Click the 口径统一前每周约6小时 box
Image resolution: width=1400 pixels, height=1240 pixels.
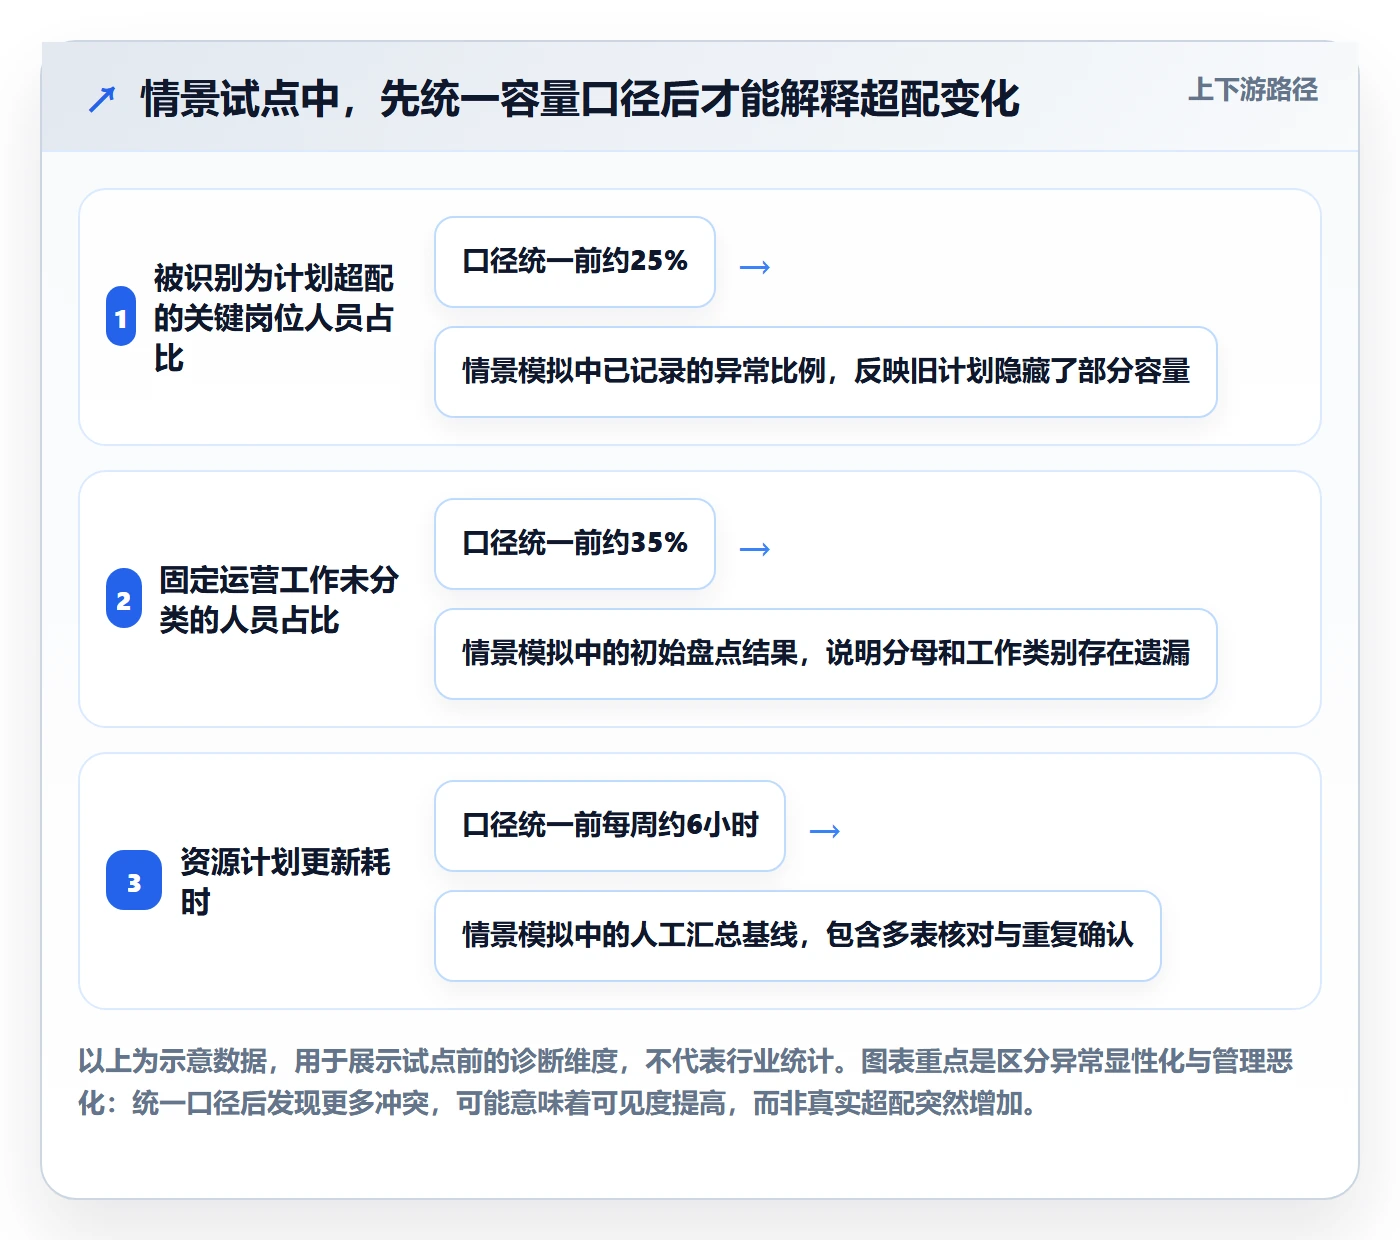610,826
